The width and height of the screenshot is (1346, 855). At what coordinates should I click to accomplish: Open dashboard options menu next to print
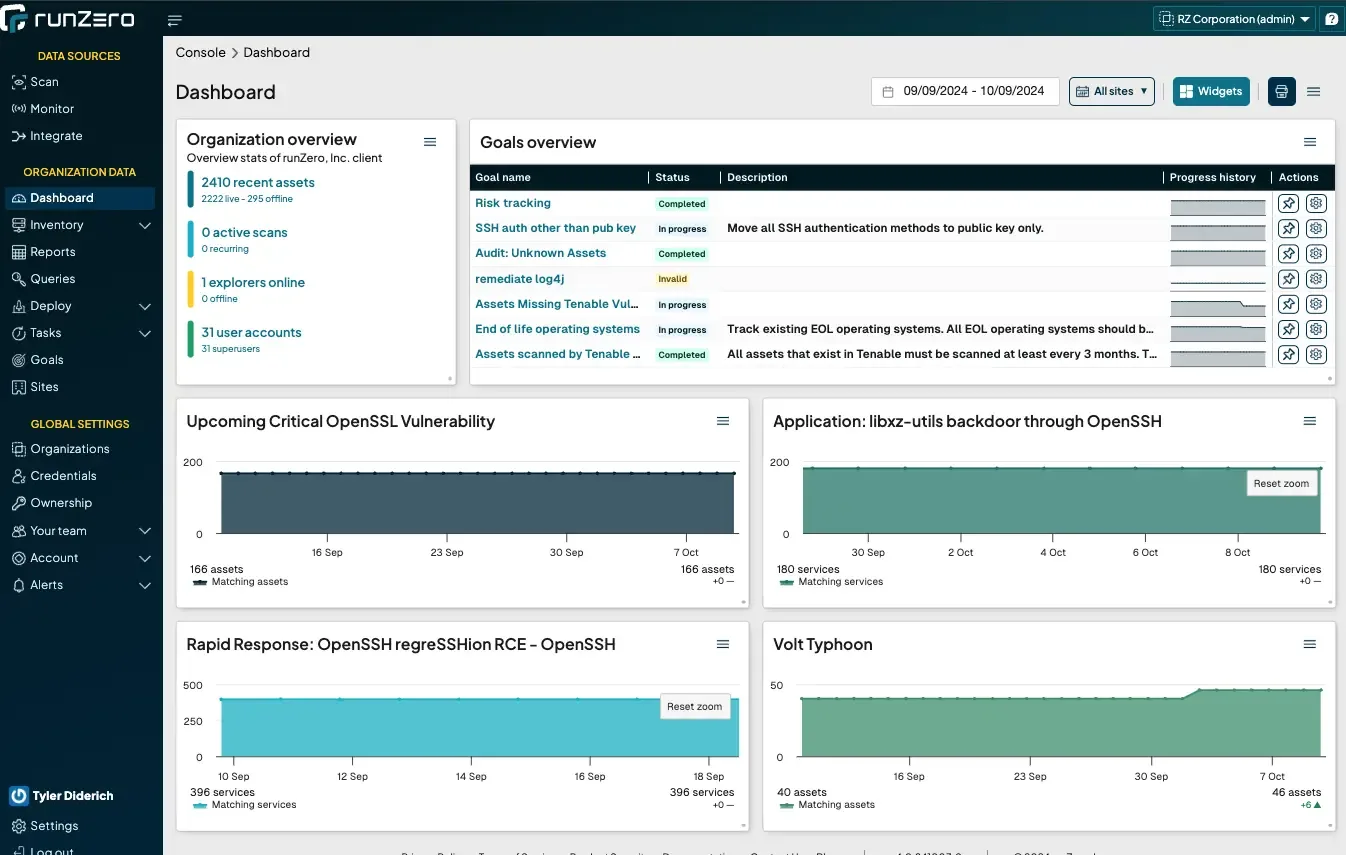1314,91
